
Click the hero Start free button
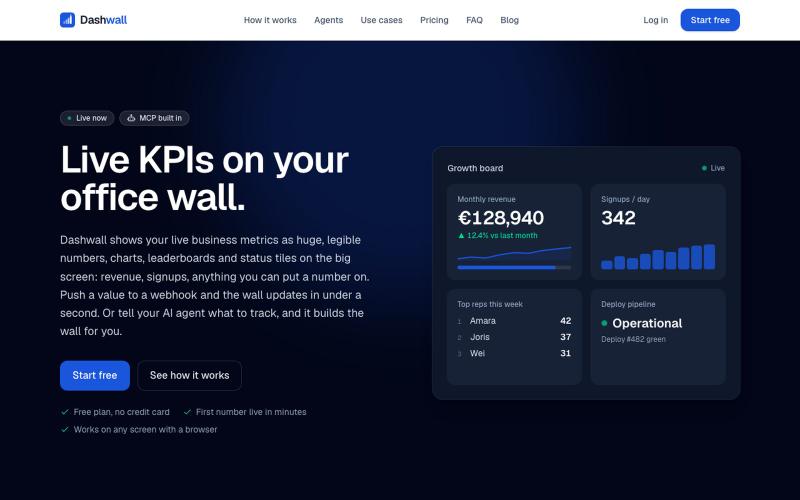point(95,376)
